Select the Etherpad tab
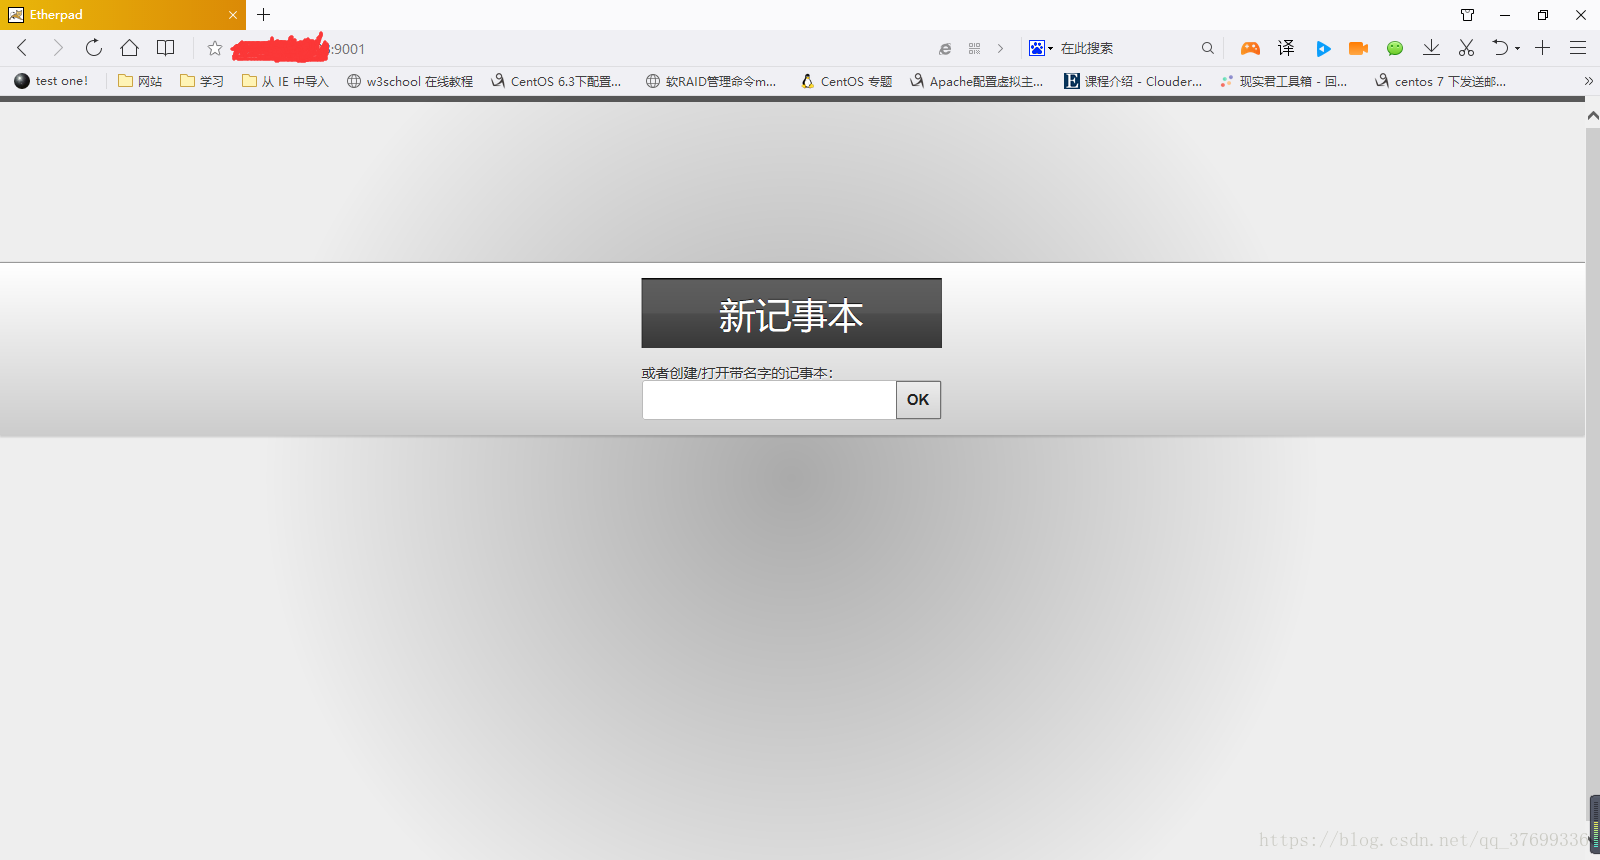The width and height of the screenshot is (1600, 860). point(123,15)
